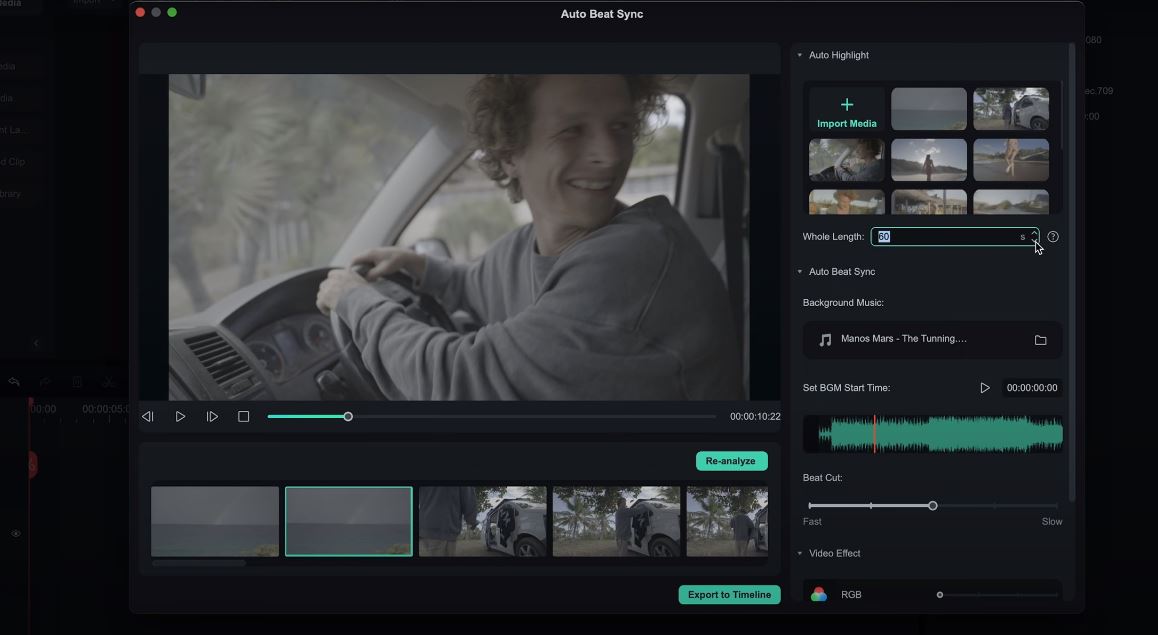Viewport: 1158px width, 635px height.
Task: Click Export to Timeline
Action: pos(730,594)
